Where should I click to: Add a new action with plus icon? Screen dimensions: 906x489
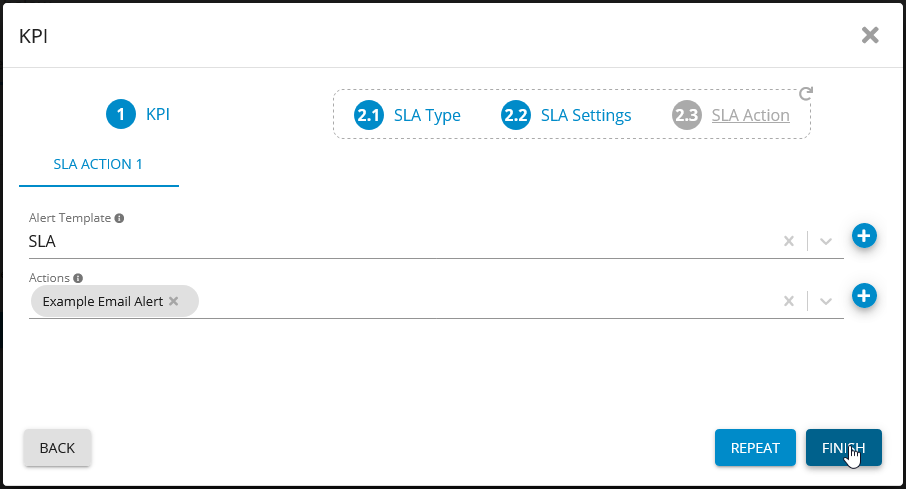coord(864,296)
